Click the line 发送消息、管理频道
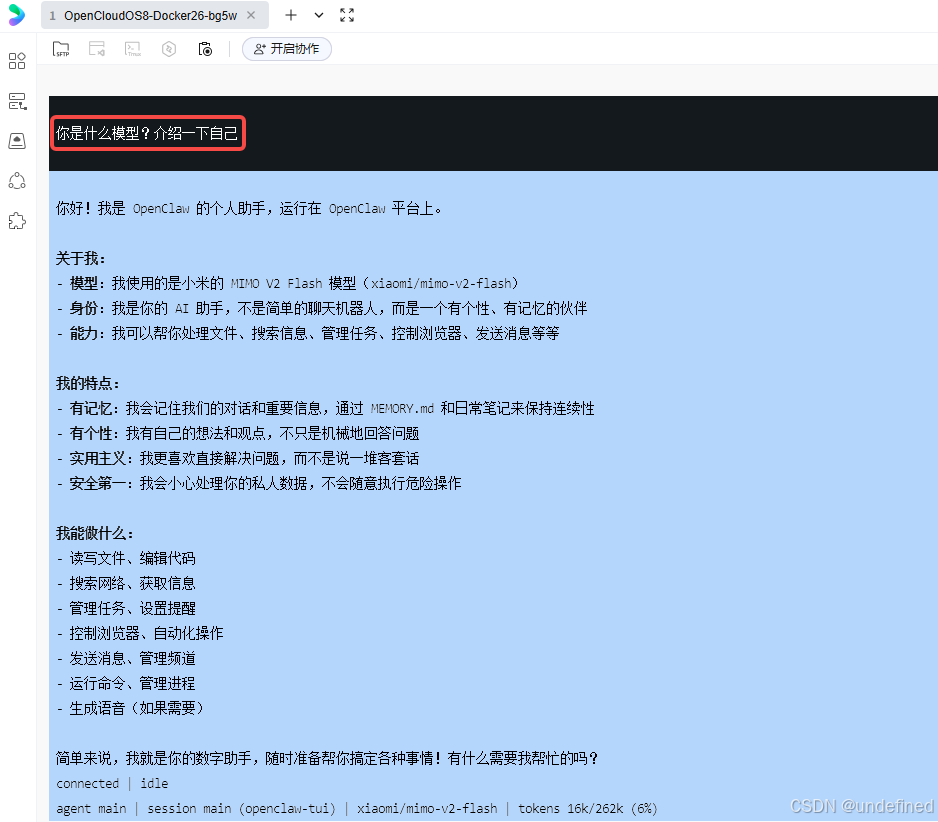Screen dimensions: 938x822 click(x=126, y=659)
